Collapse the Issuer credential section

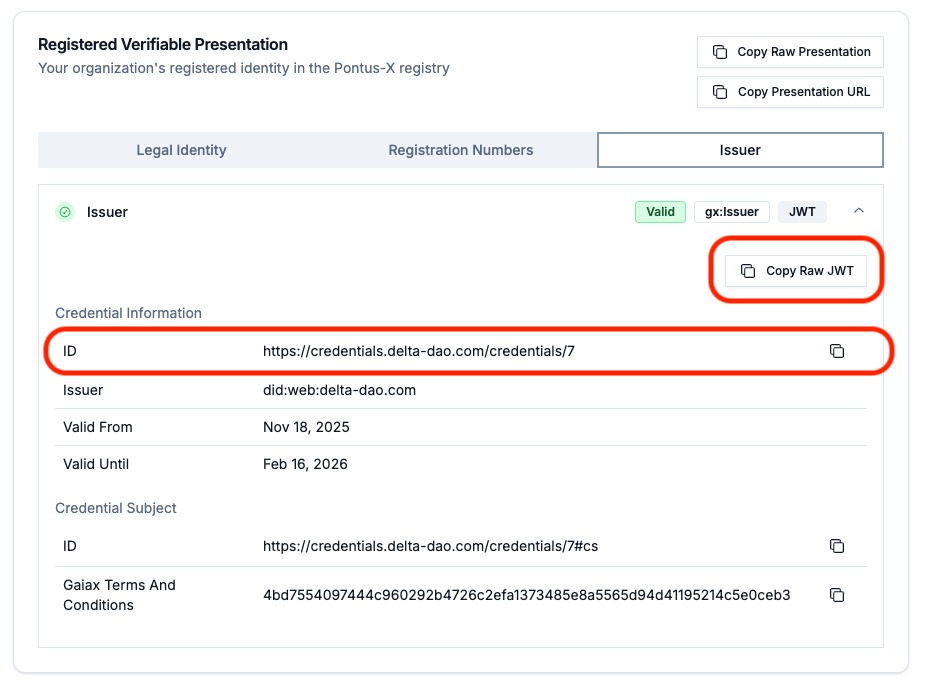pos(859,211)
